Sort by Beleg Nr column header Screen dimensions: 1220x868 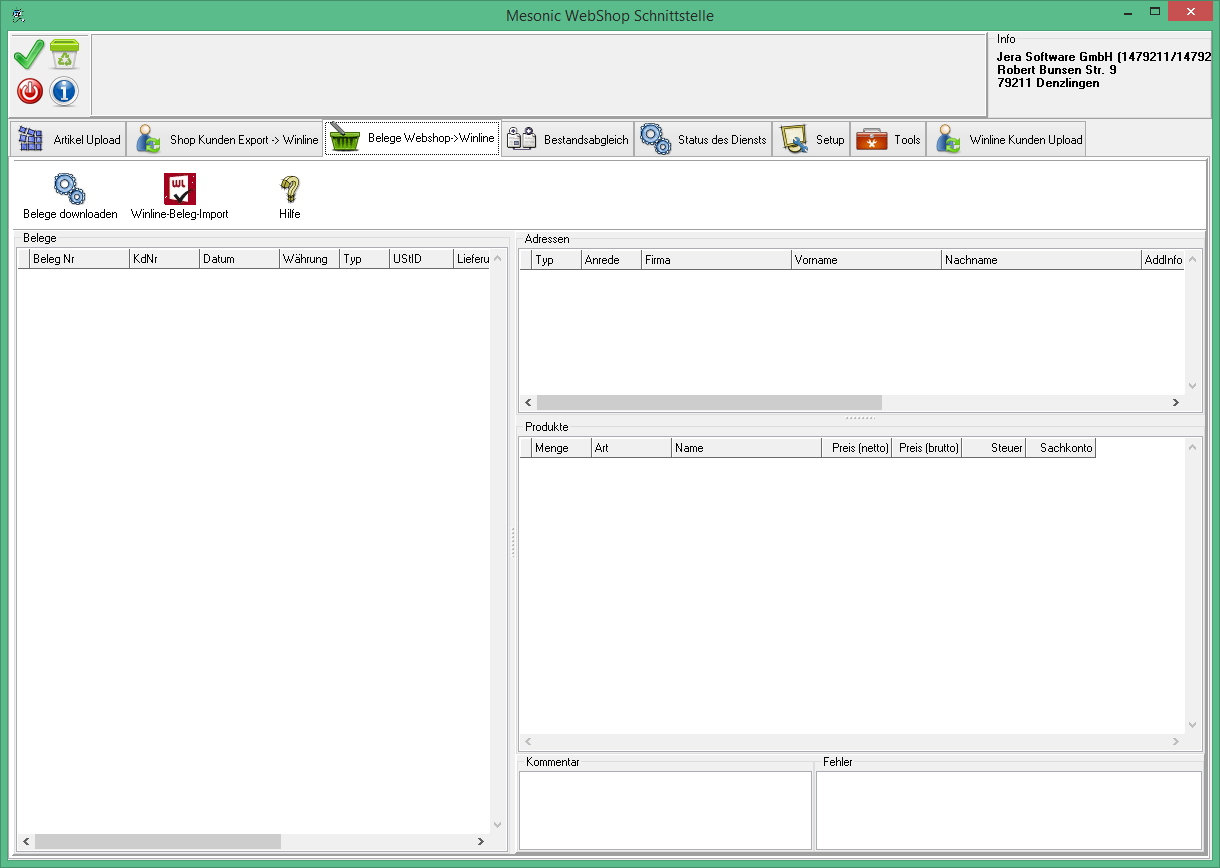click(x=79, y=259)
